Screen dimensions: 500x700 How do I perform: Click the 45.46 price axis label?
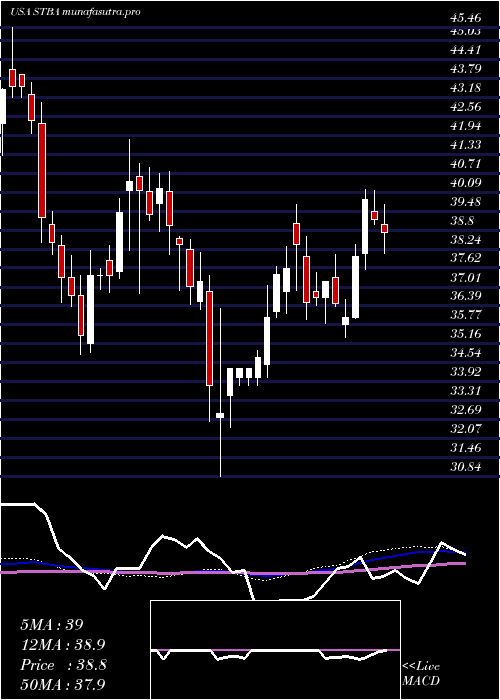click(466, 18)
